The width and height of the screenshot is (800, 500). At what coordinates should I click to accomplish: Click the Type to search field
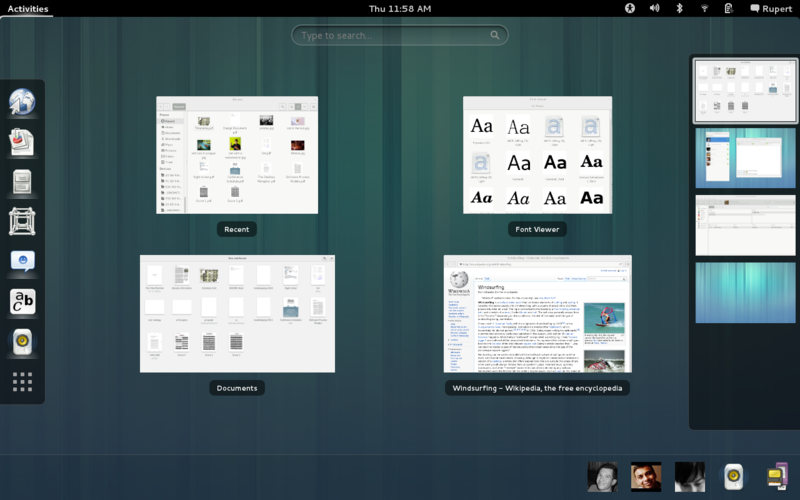(400, 35)
